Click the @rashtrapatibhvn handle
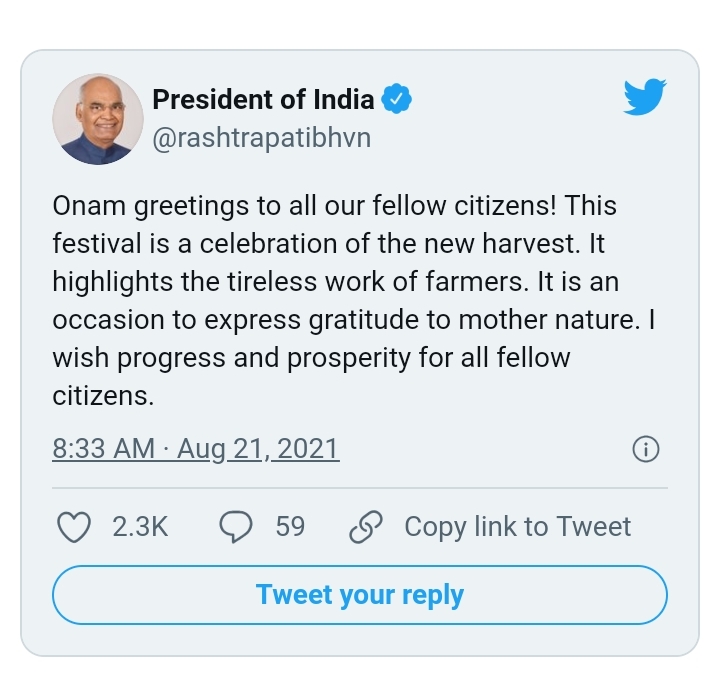Viewport: 720px width, 682px height. tap(262, 138)
